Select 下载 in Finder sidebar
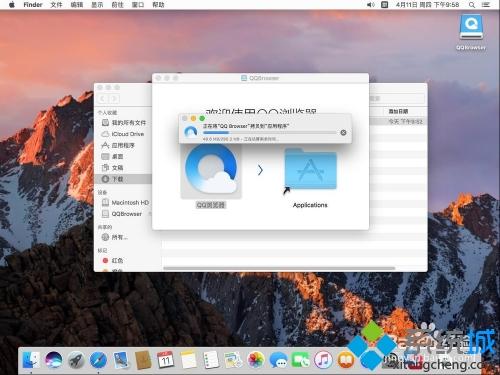 (123, 179)
